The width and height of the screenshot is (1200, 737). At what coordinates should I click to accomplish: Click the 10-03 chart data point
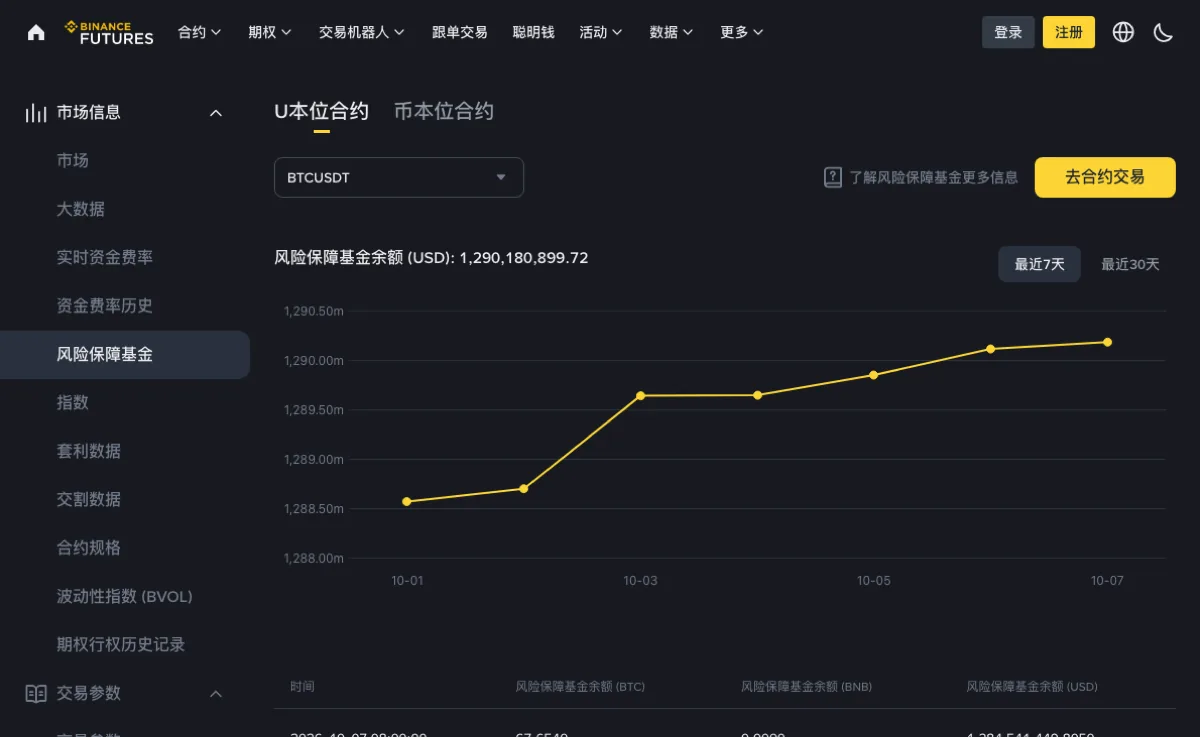pos(640,396)
